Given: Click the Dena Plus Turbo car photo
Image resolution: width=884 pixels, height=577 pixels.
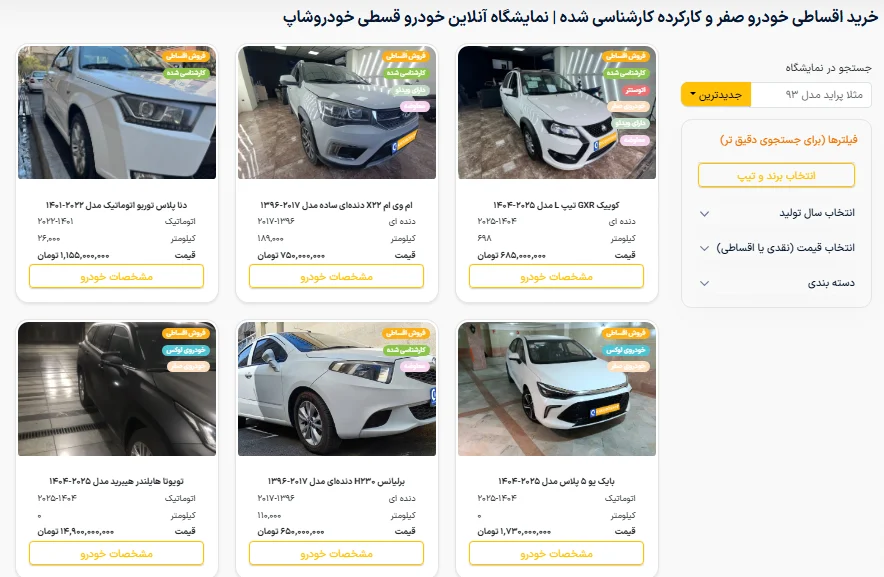Looking at the screenshot, I should 117,113.
